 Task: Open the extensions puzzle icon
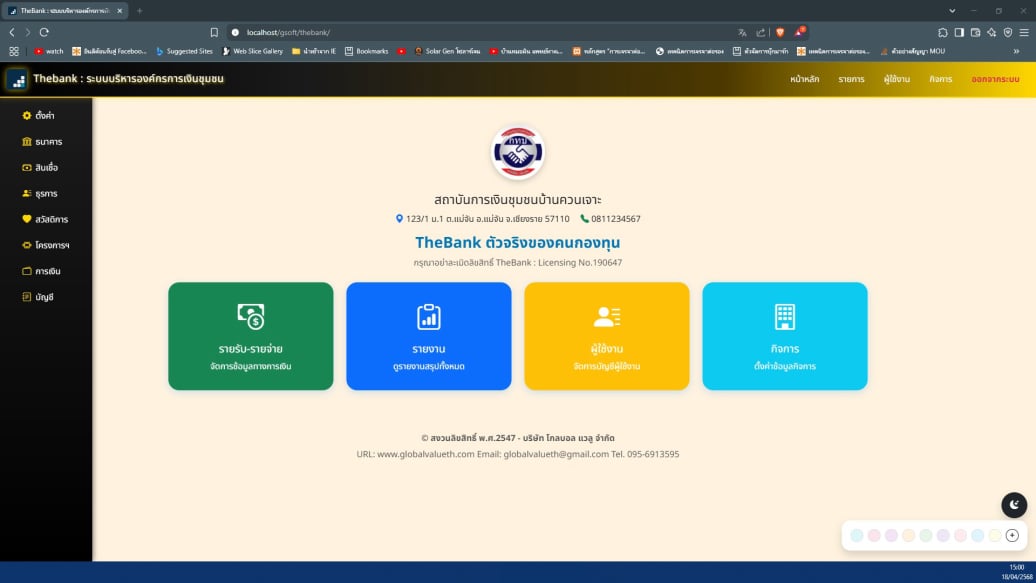click(x=943, y=32)
